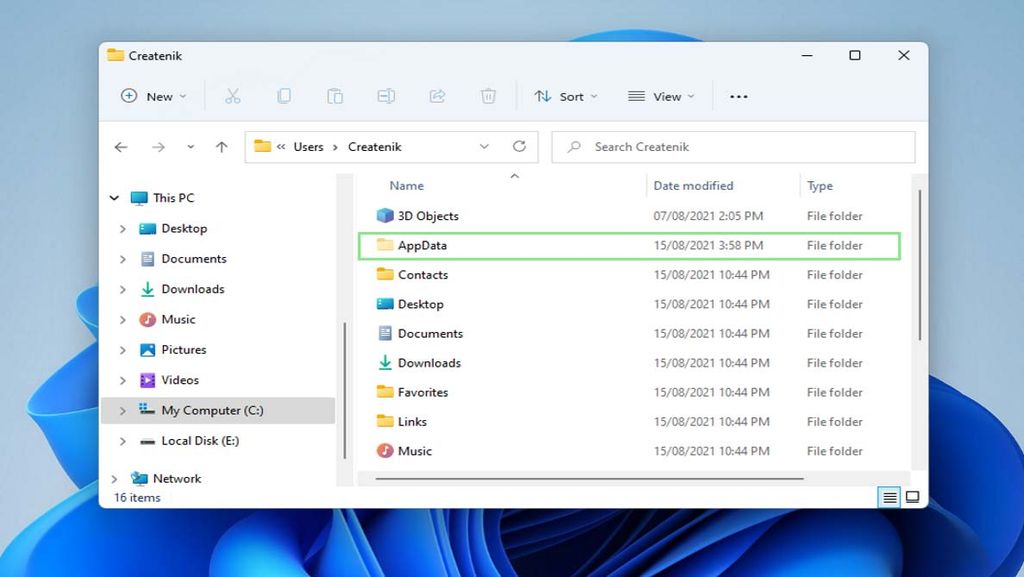Toggle the Name column sort order
This screenshot has width=1024, height=577.
tap(406, 185)
